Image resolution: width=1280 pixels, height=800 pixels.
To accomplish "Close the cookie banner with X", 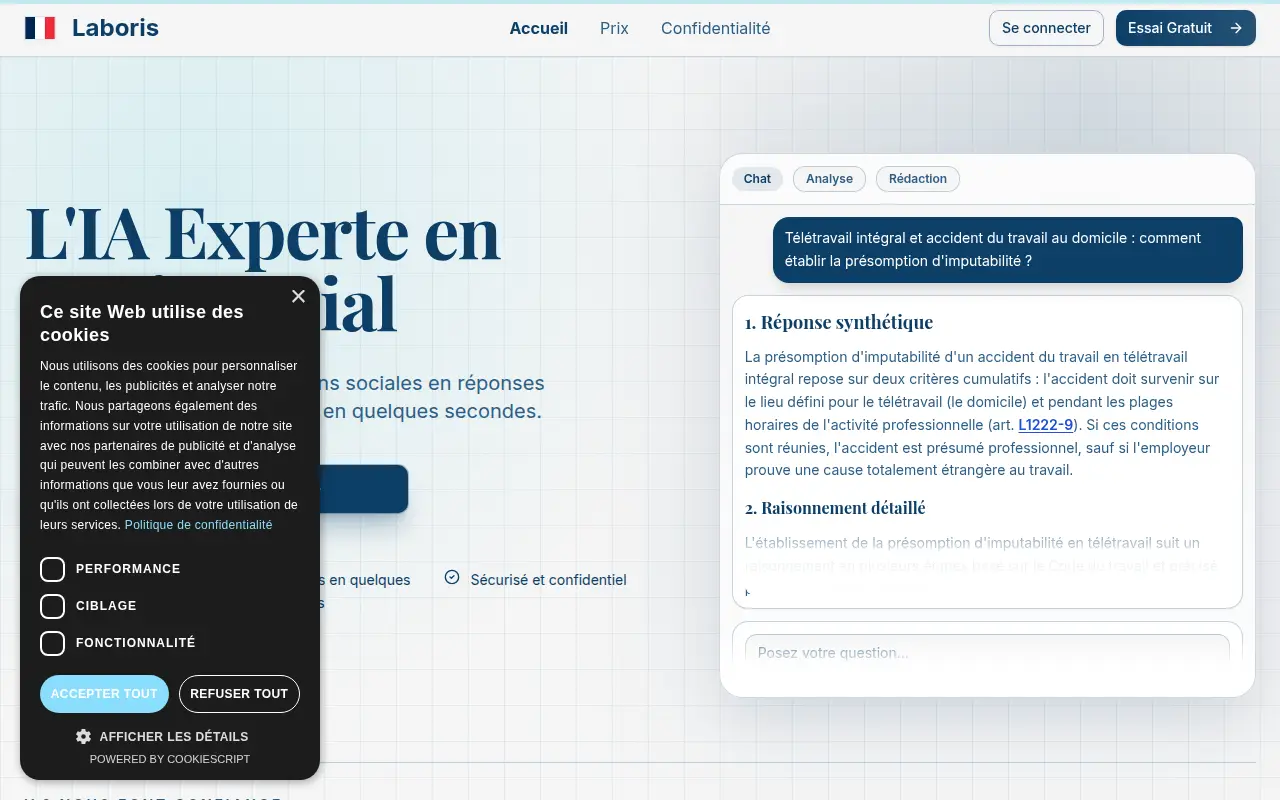I will [298, 296].
